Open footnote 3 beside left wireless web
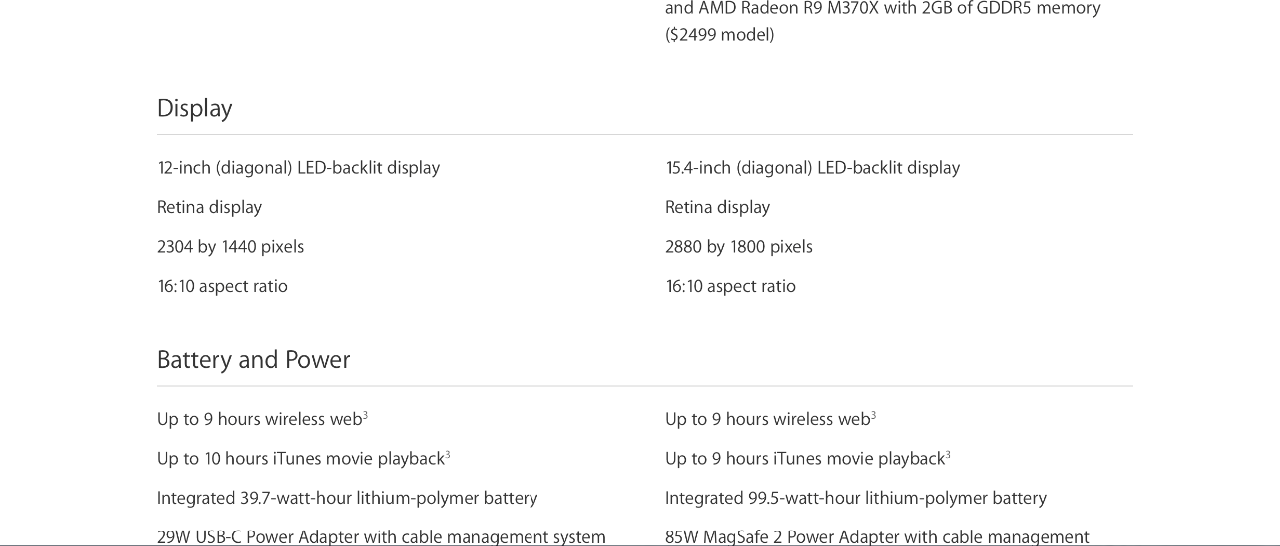The width and height of the screenshot is (1280, 546). 365,415
